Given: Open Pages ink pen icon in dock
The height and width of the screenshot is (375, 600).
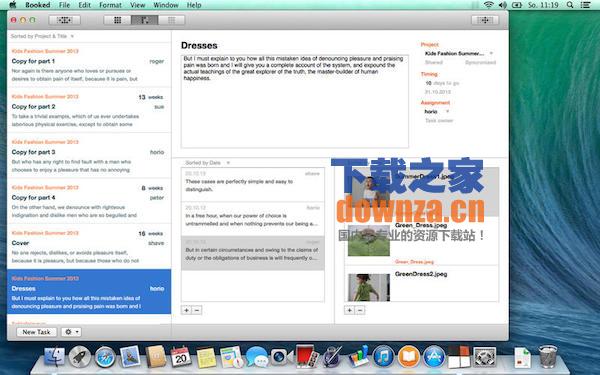Looking at the screenshot, I should (332, 357).
